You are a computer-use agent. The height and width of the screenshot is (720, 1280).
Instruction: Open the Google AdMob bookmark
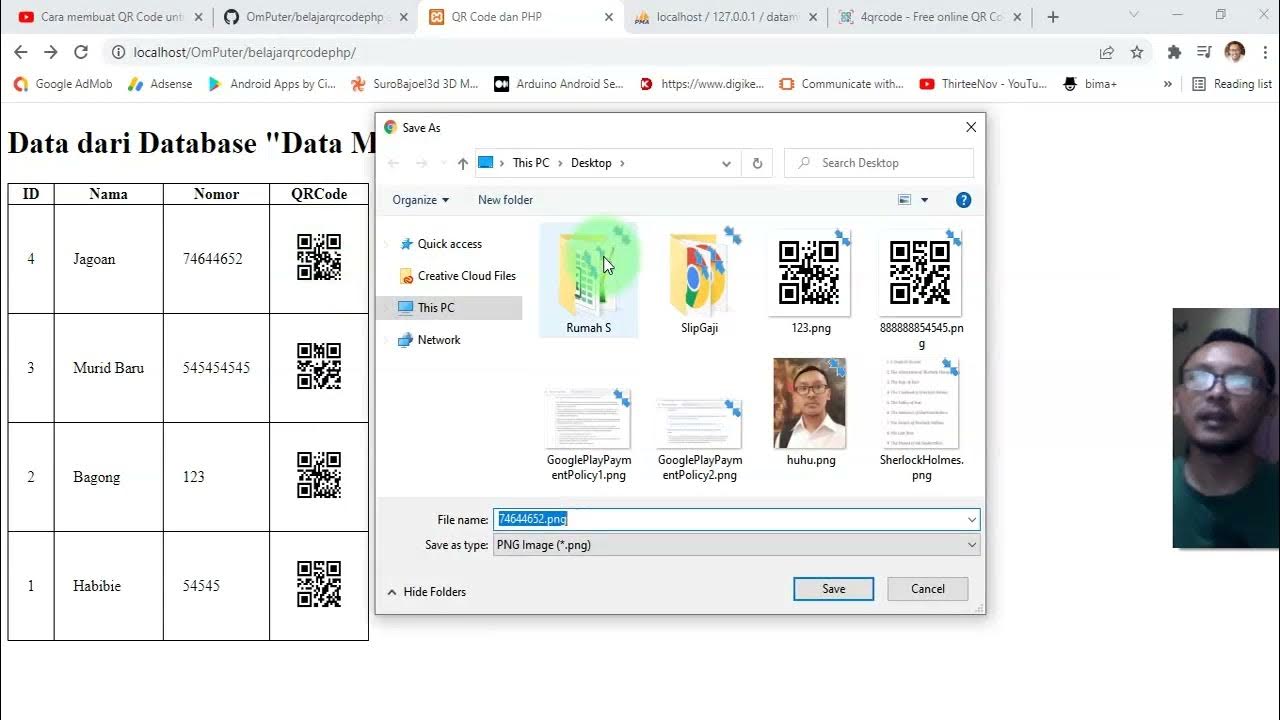(x=63, y=84)
